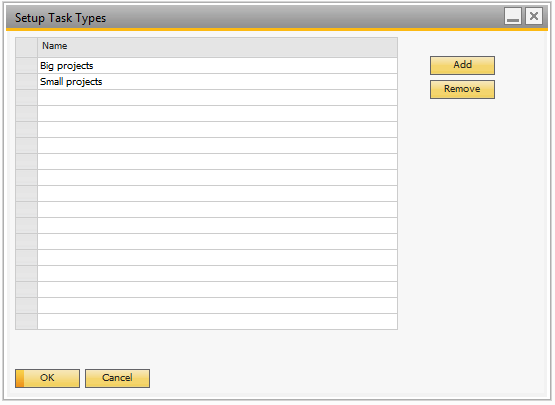Click the top-left corner cell of the table

pos(27,47)
